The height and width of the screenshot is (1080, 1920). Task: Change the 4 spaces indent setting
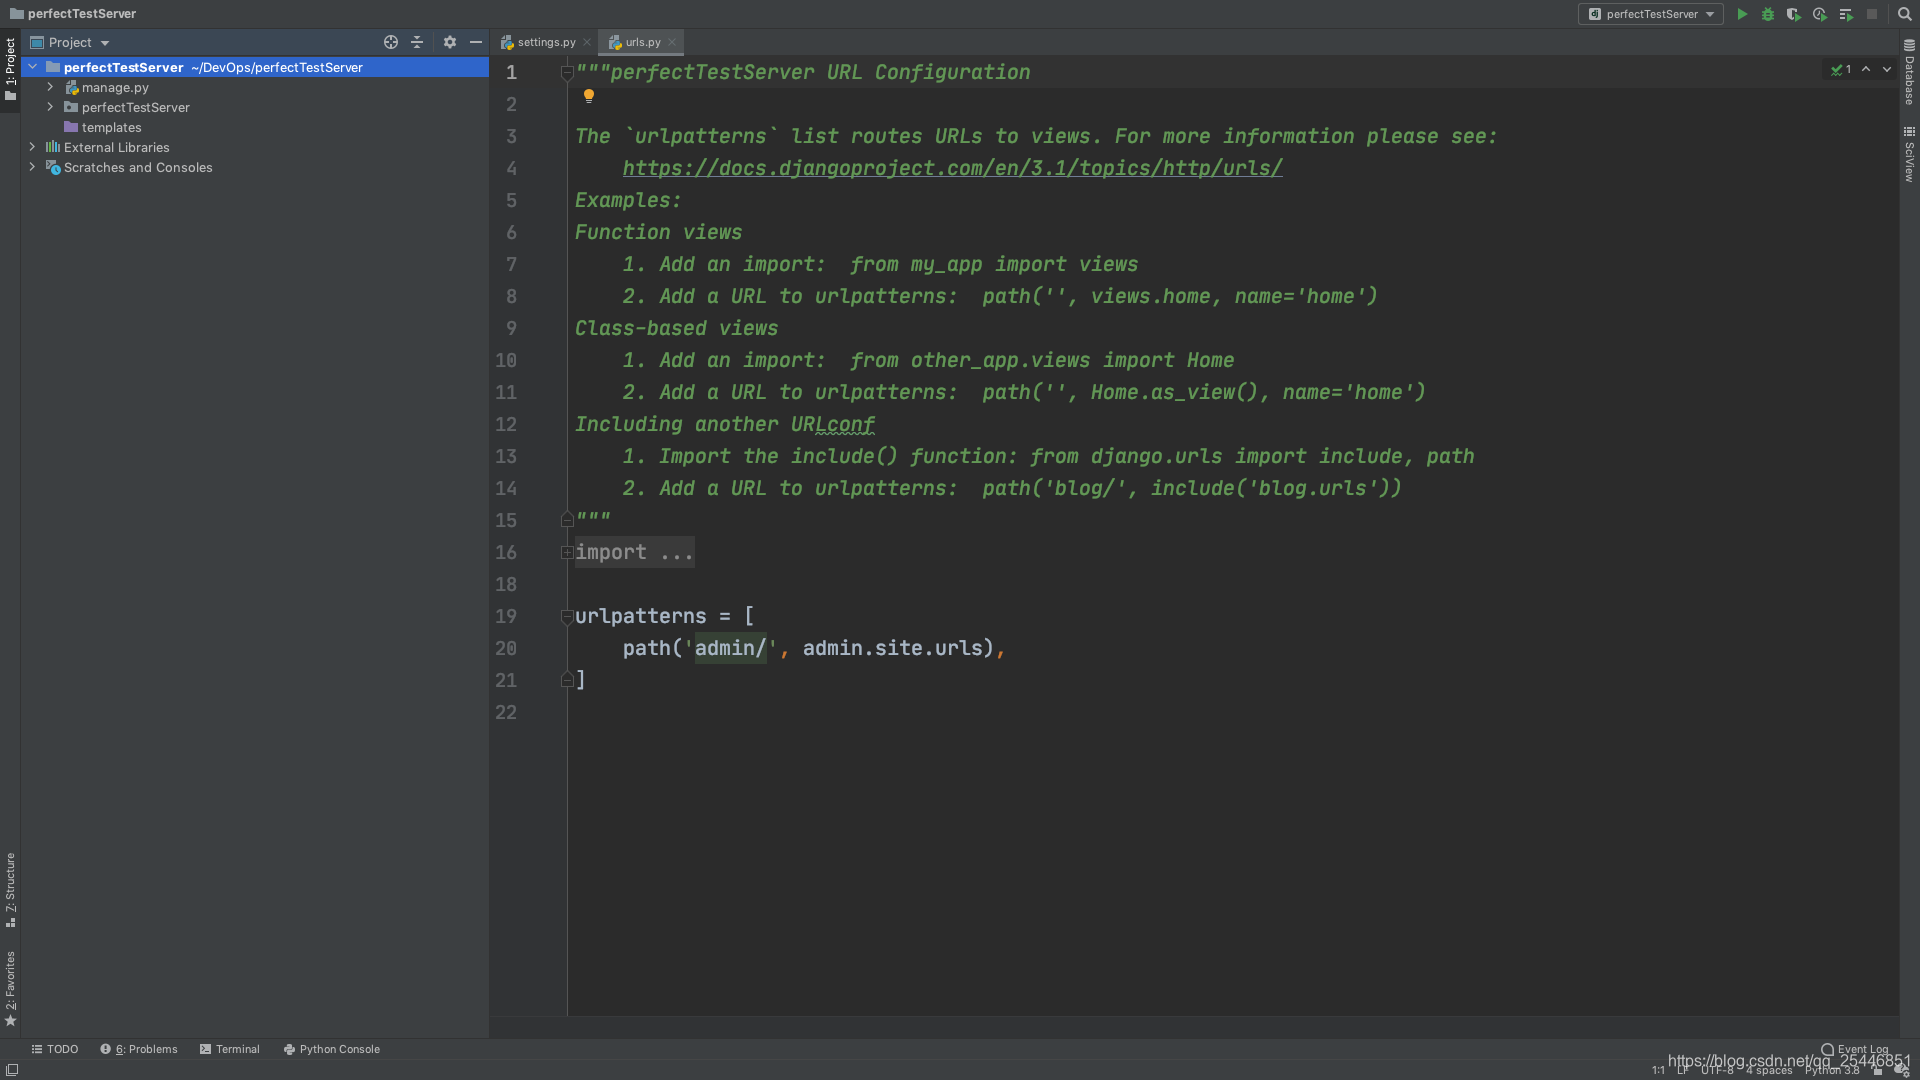click(1769, 1070)
